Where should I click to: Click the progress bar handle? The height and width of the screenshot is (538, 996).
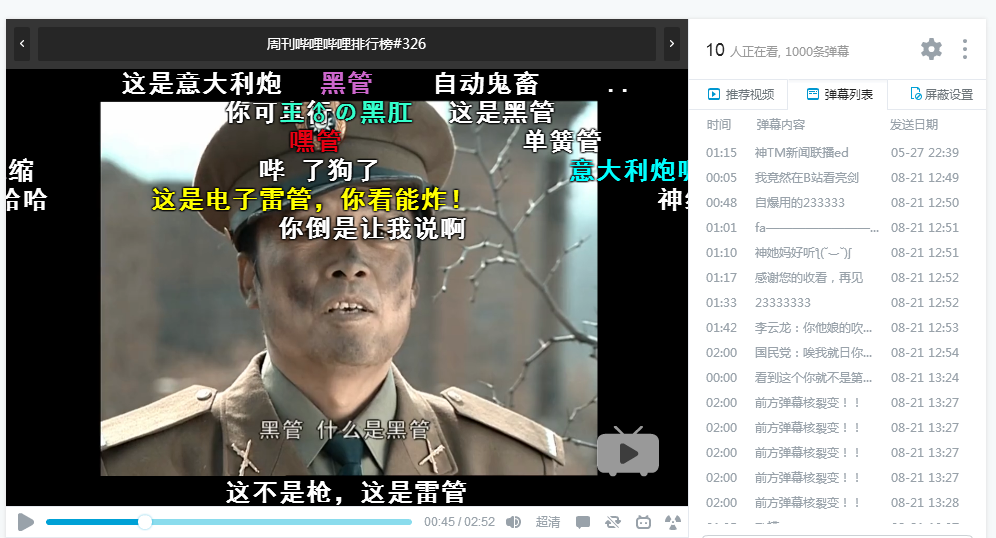145,522
